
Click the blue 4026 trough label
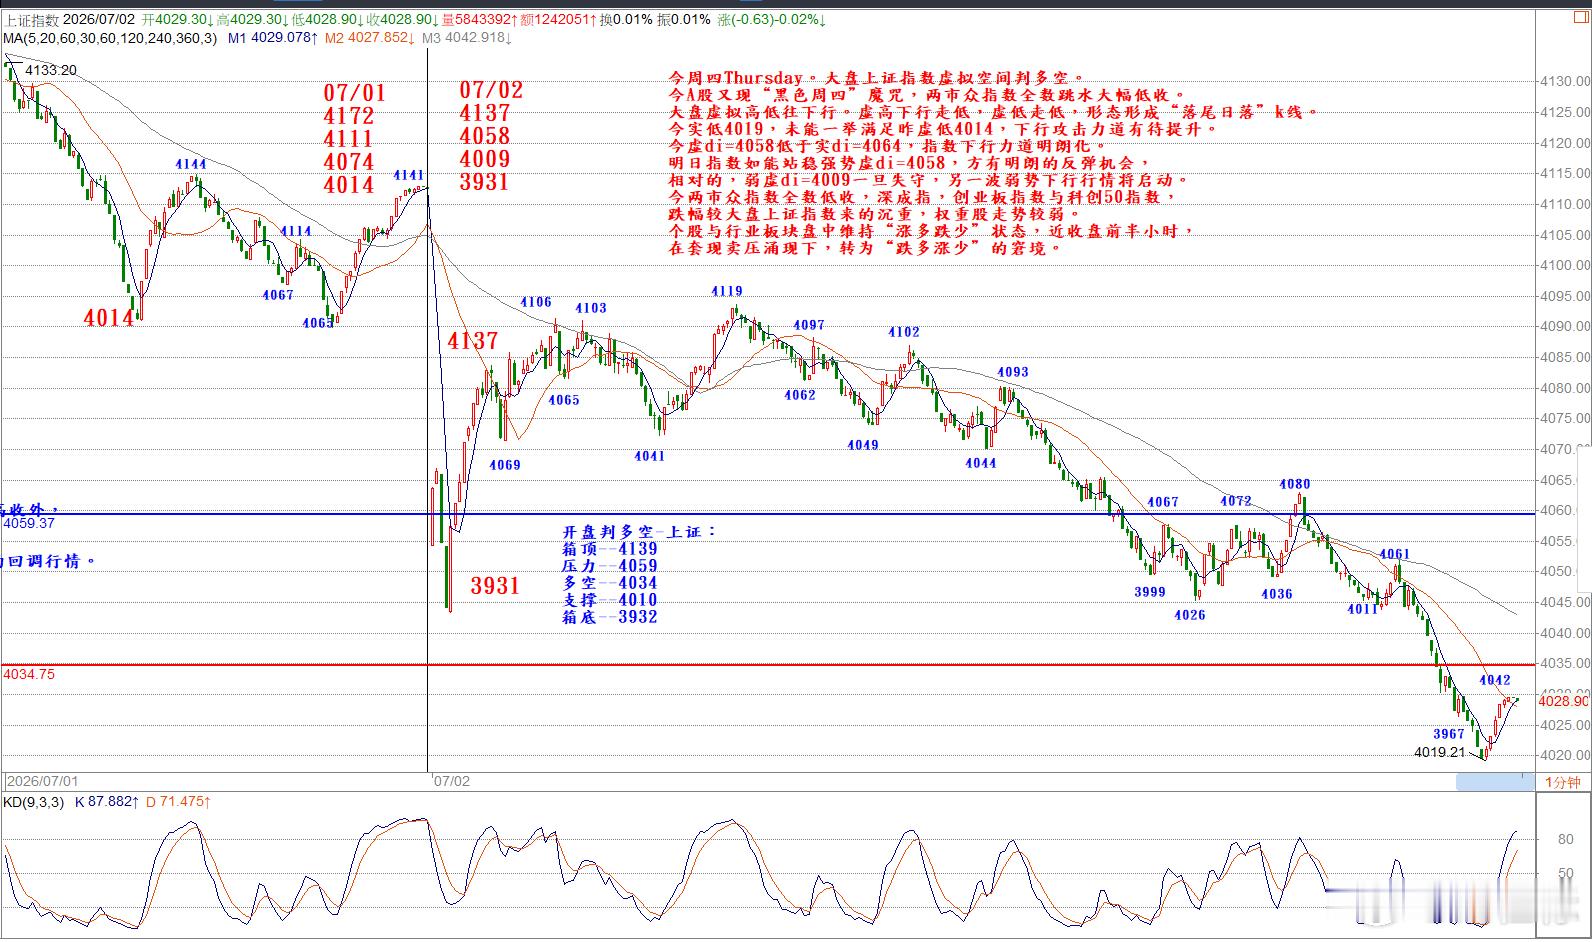1190,615
